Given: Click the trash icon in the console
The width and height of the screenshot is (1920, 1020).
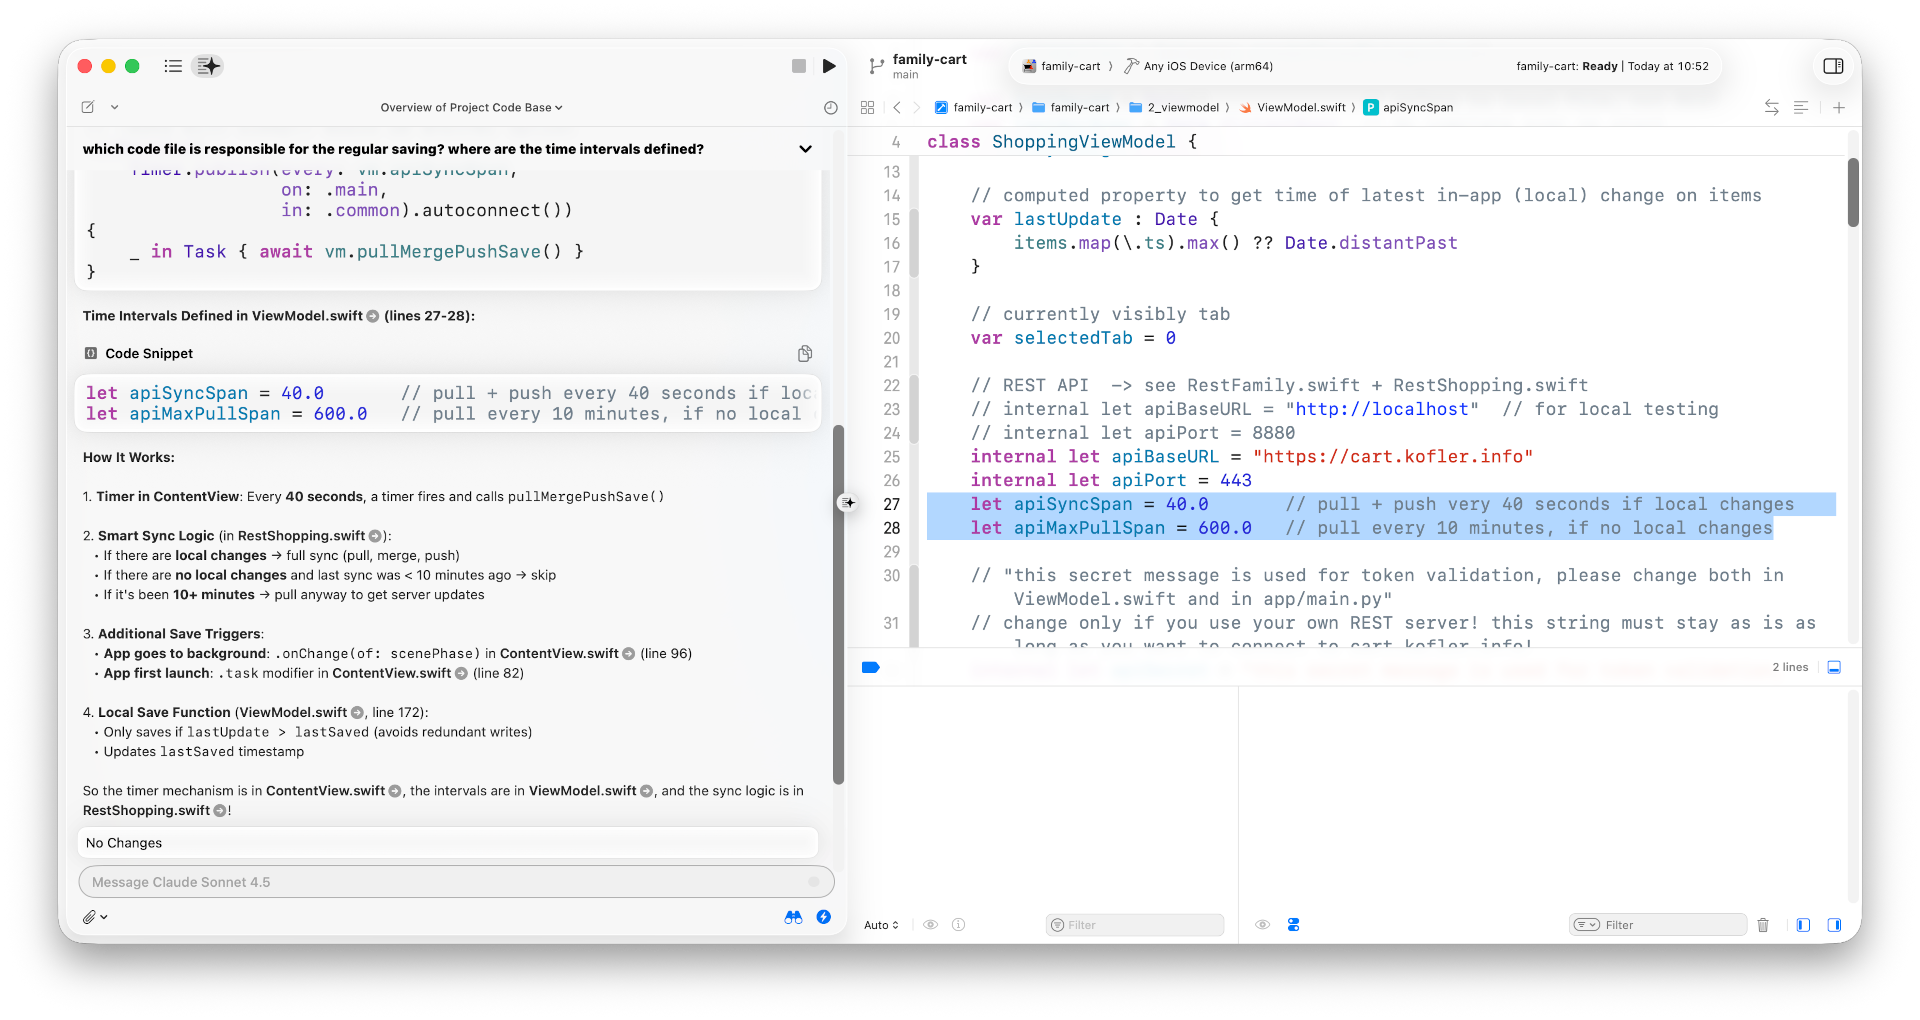Looking at the screenshot, I should [1763, 925].
